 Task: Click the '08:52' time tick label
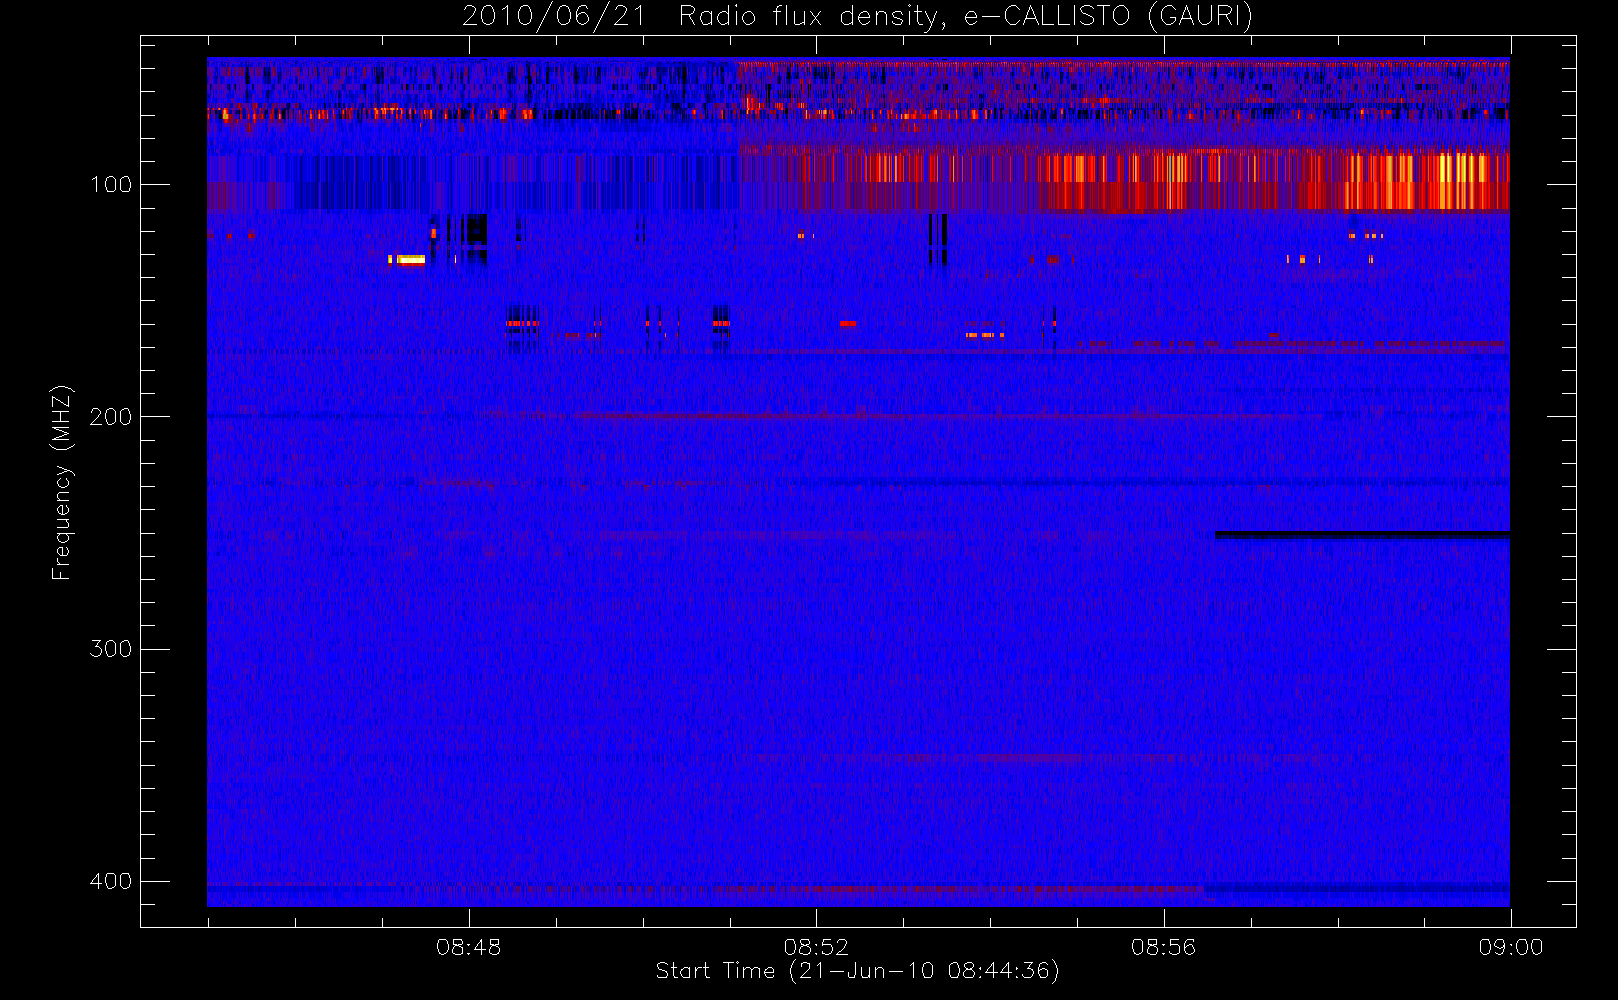tap(816, 947)
